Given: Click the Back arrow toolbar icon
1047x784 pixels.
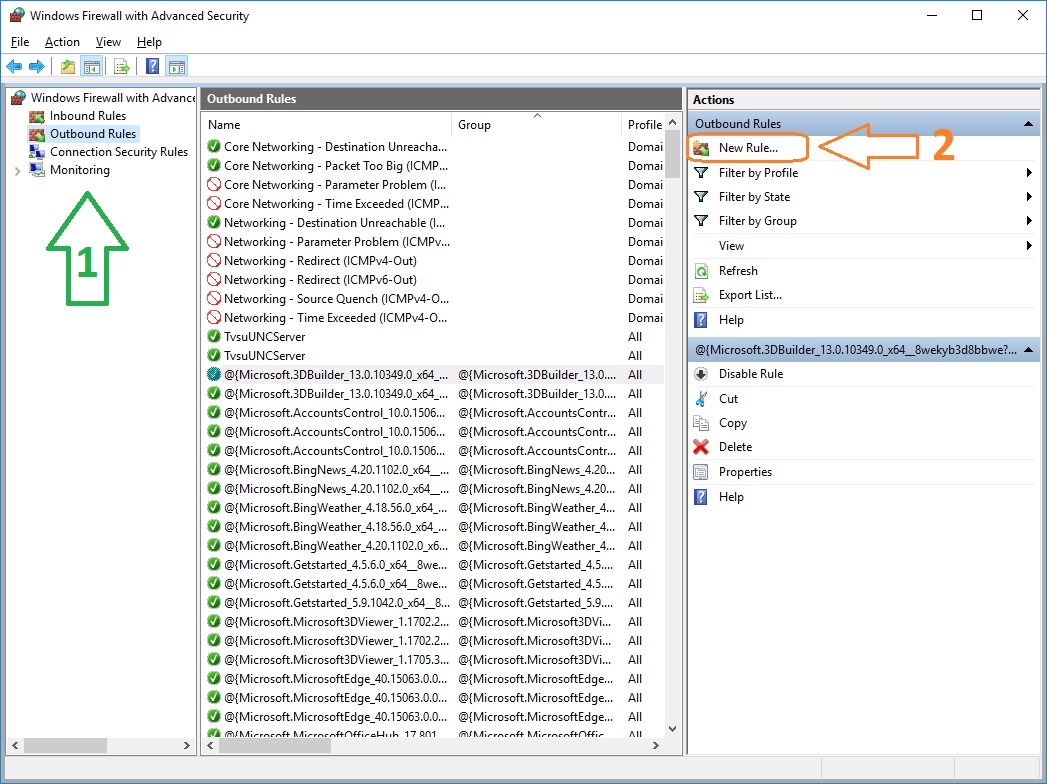Looking at the screenshot, I should click(14, 66).
